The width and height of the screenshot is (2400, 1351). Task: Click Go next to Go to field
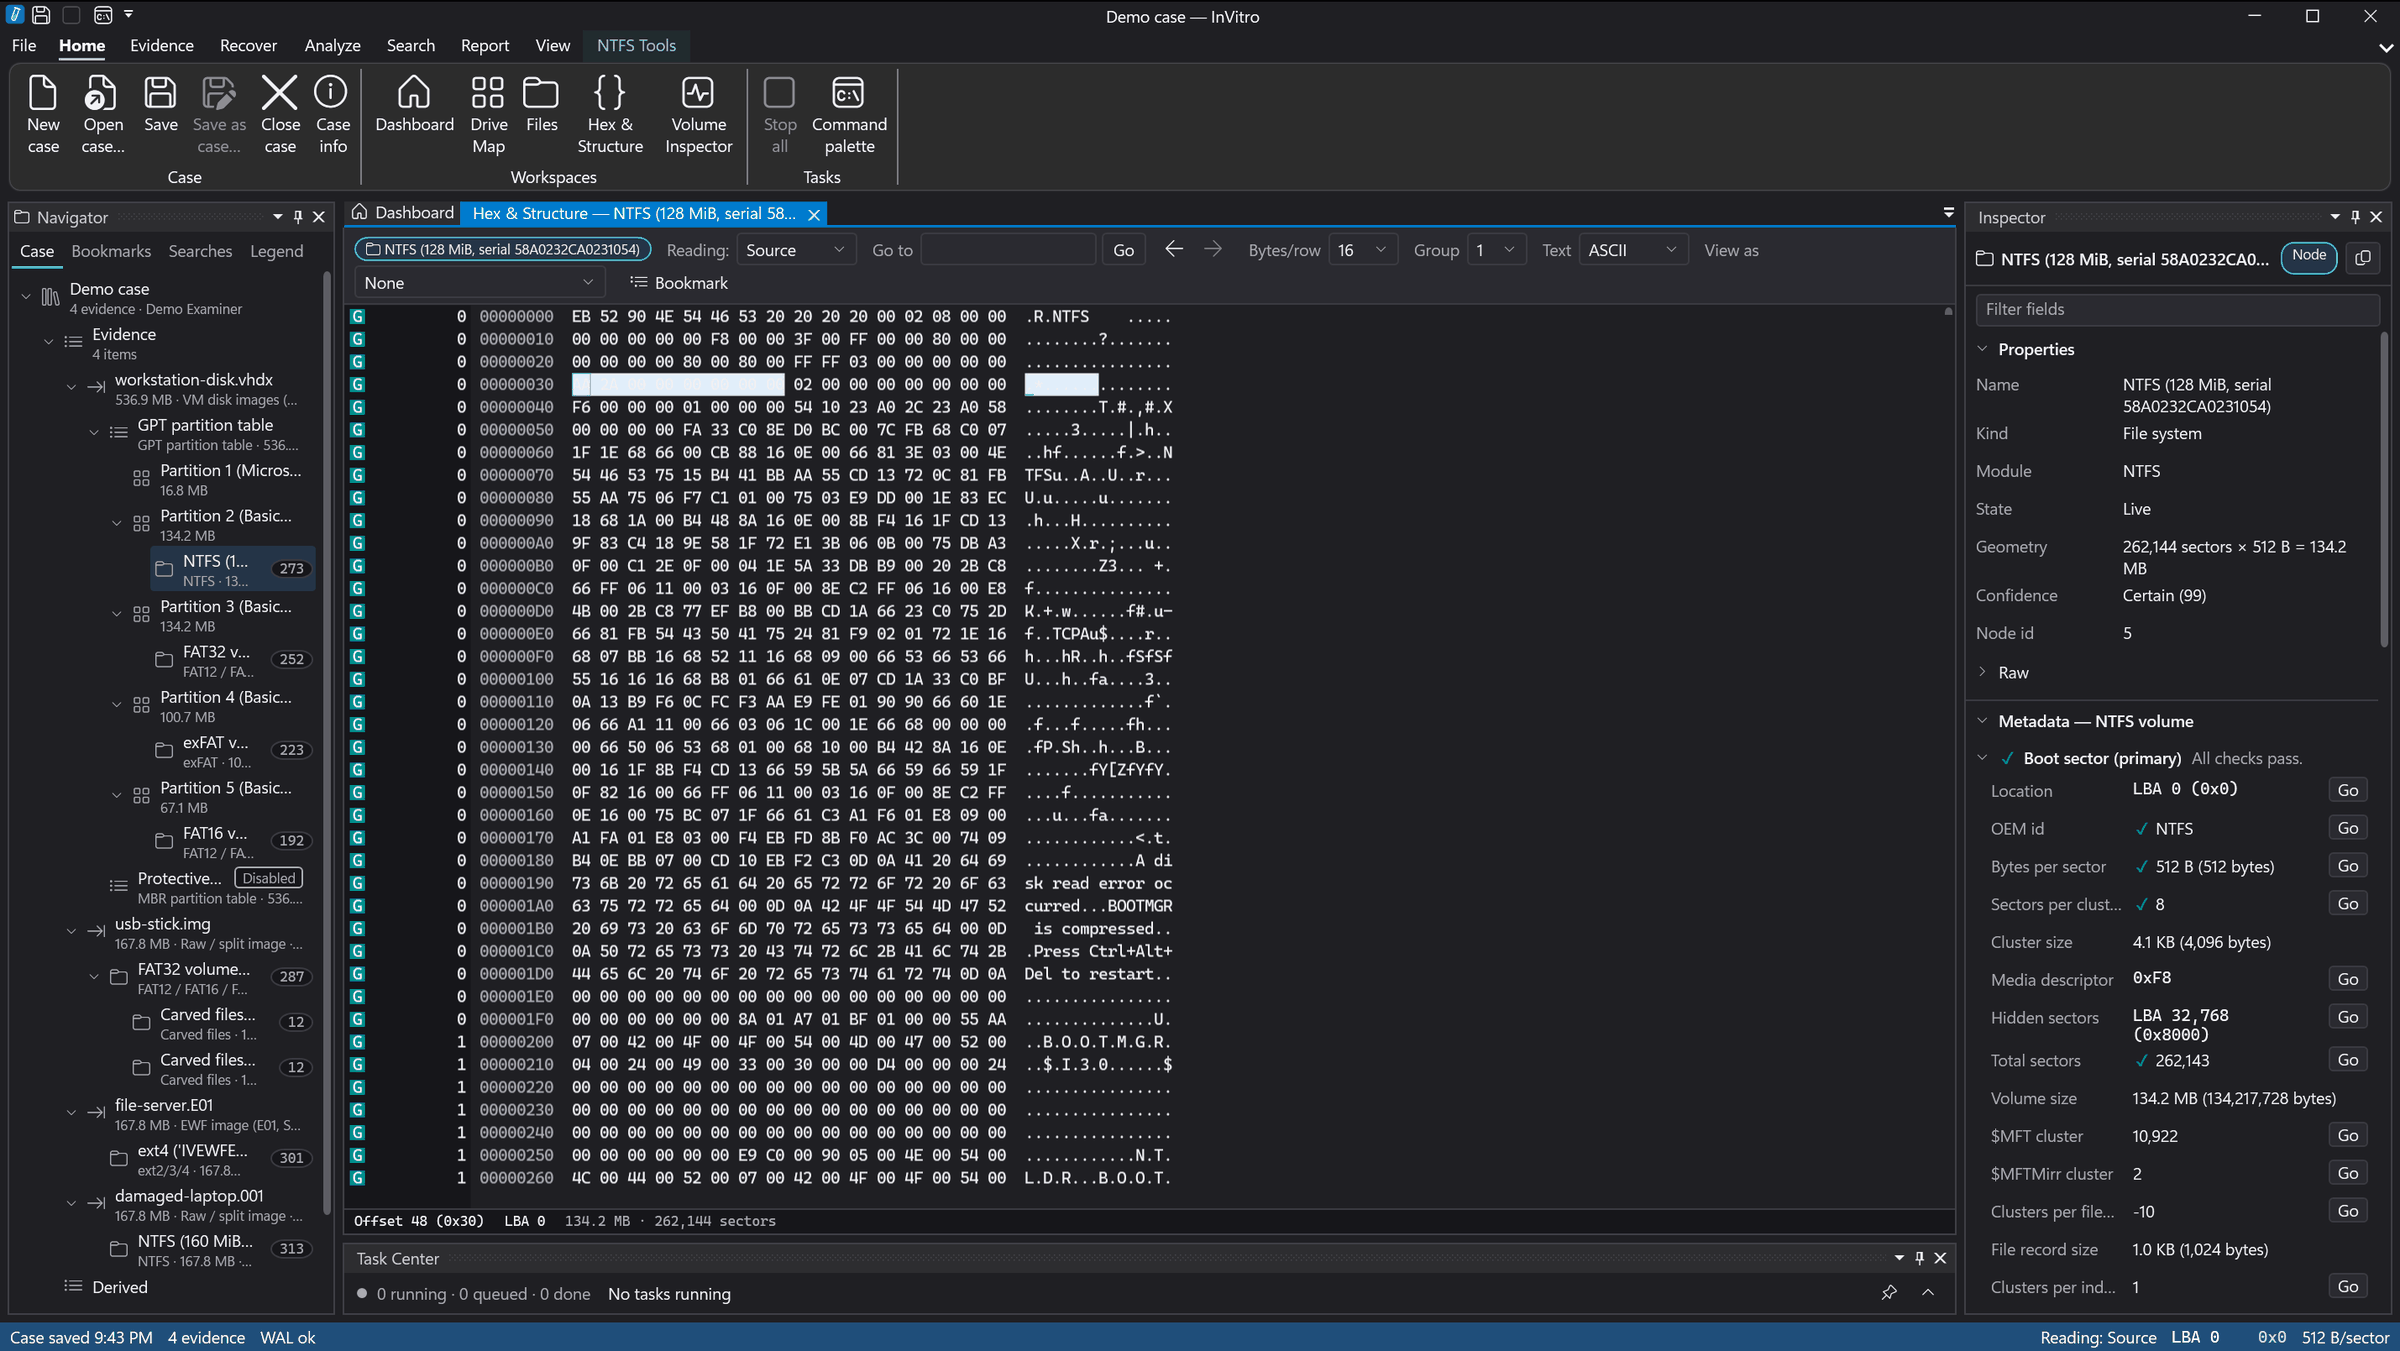coord(1124,250)
